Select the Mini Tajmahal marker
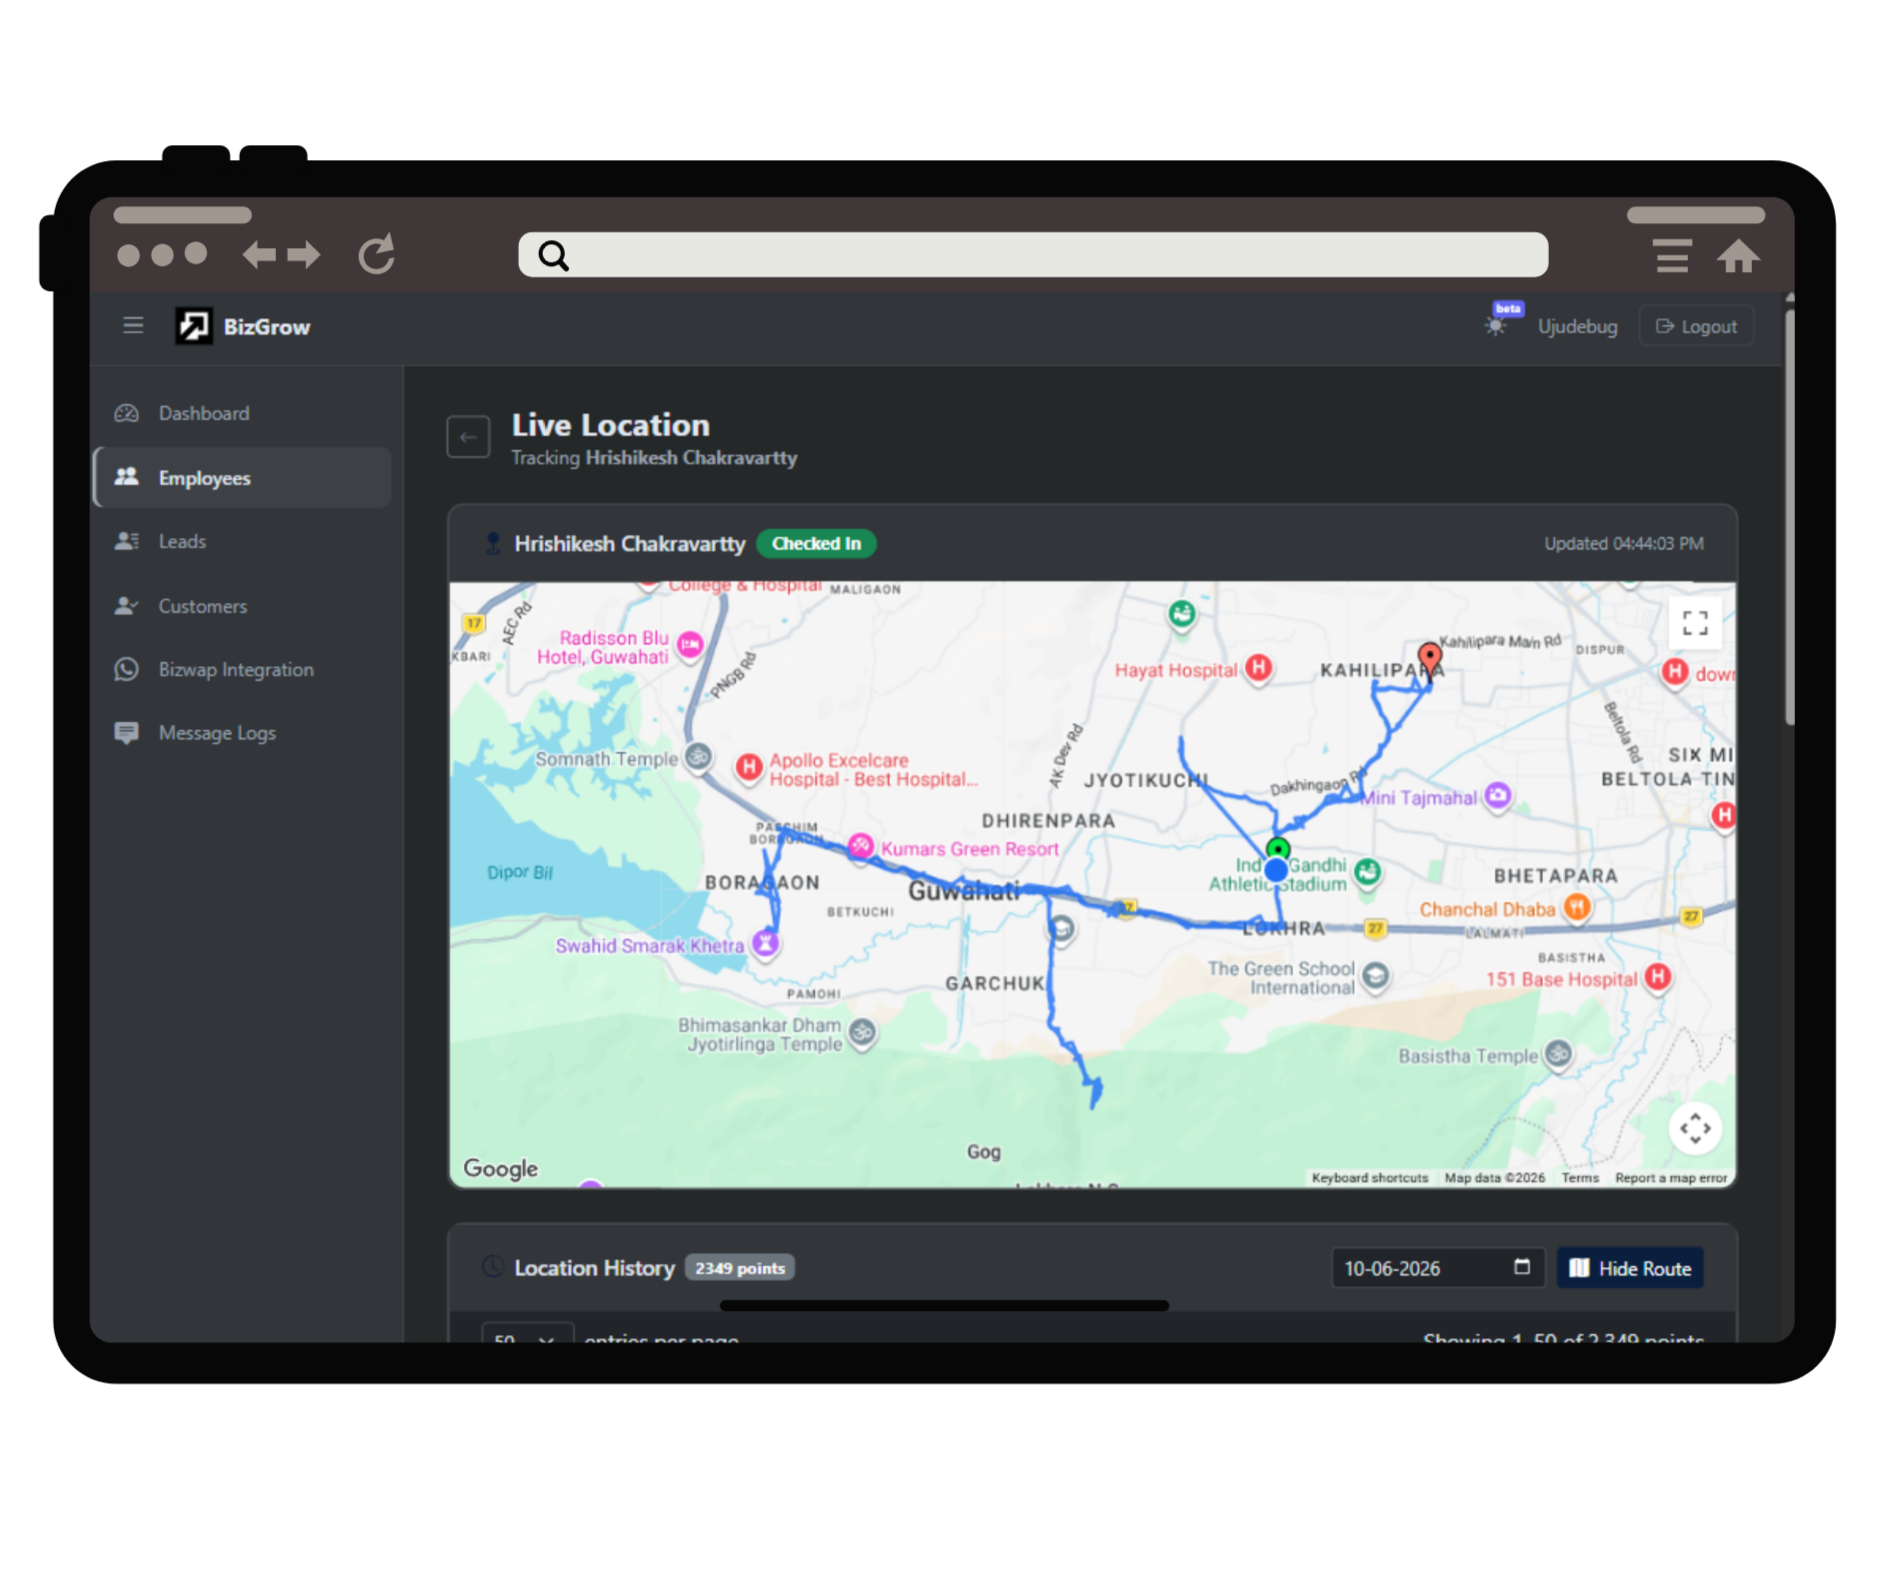This screenshot has width=1880, height=1576. (x=1497, y=796)
